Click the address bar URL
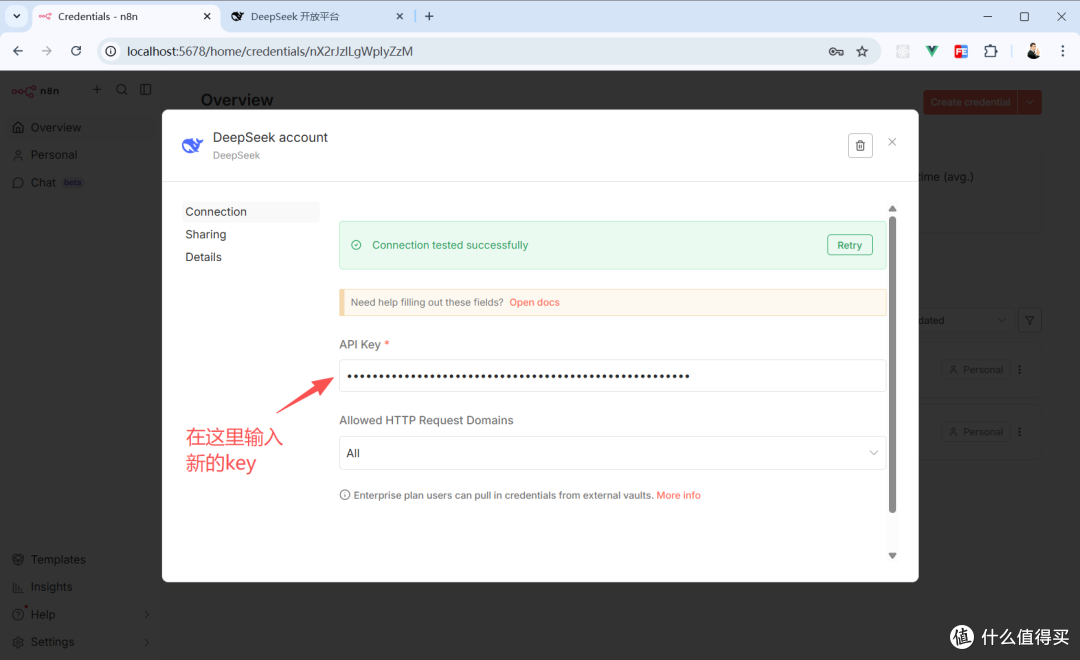This screenshot has width=1080, height=660. [x=269, y=52]
